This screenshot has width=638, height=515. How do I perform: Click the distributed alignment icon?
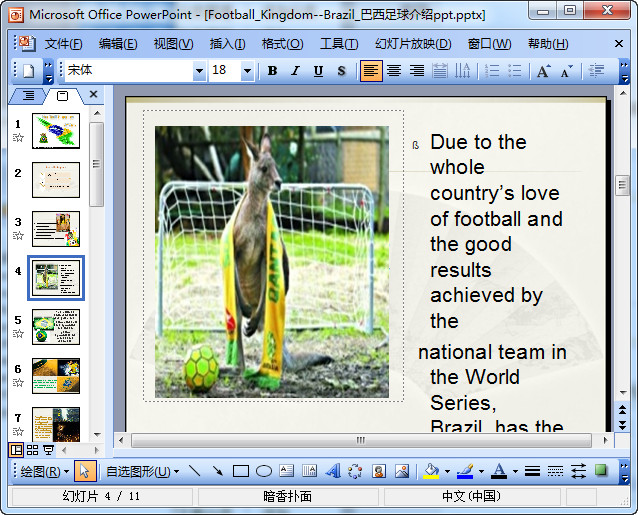439,71
